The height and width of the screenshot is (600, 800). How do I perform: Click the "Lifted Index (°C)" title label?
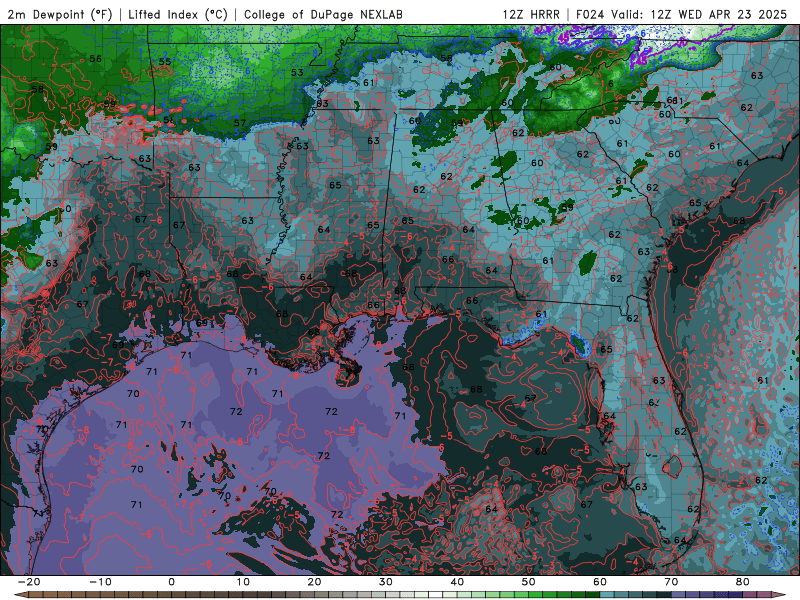point(178,14)
